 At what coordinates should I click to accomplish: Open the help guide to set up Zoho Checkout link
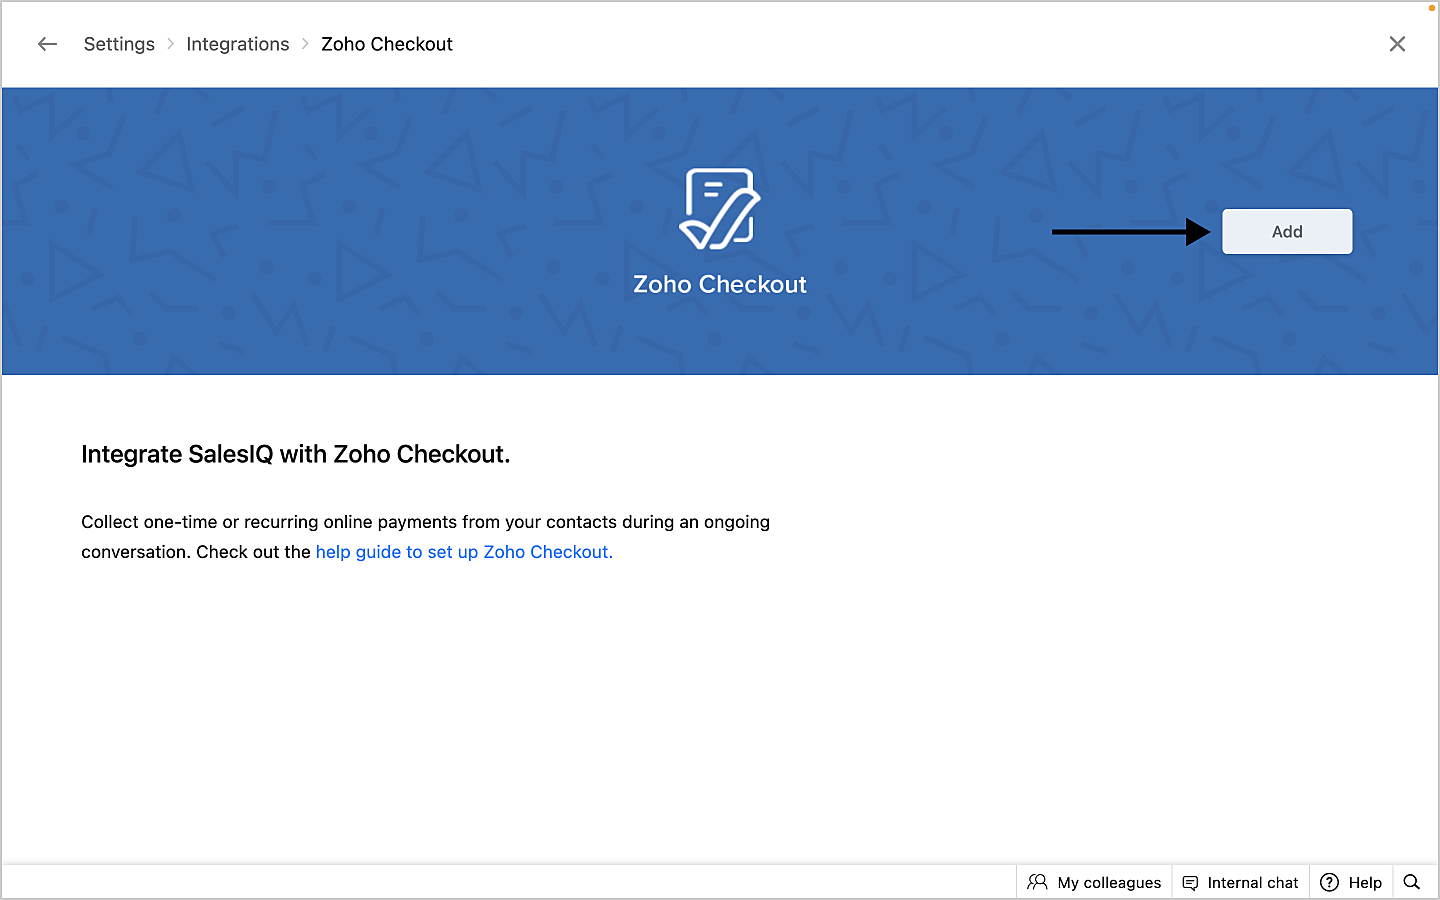464,552
